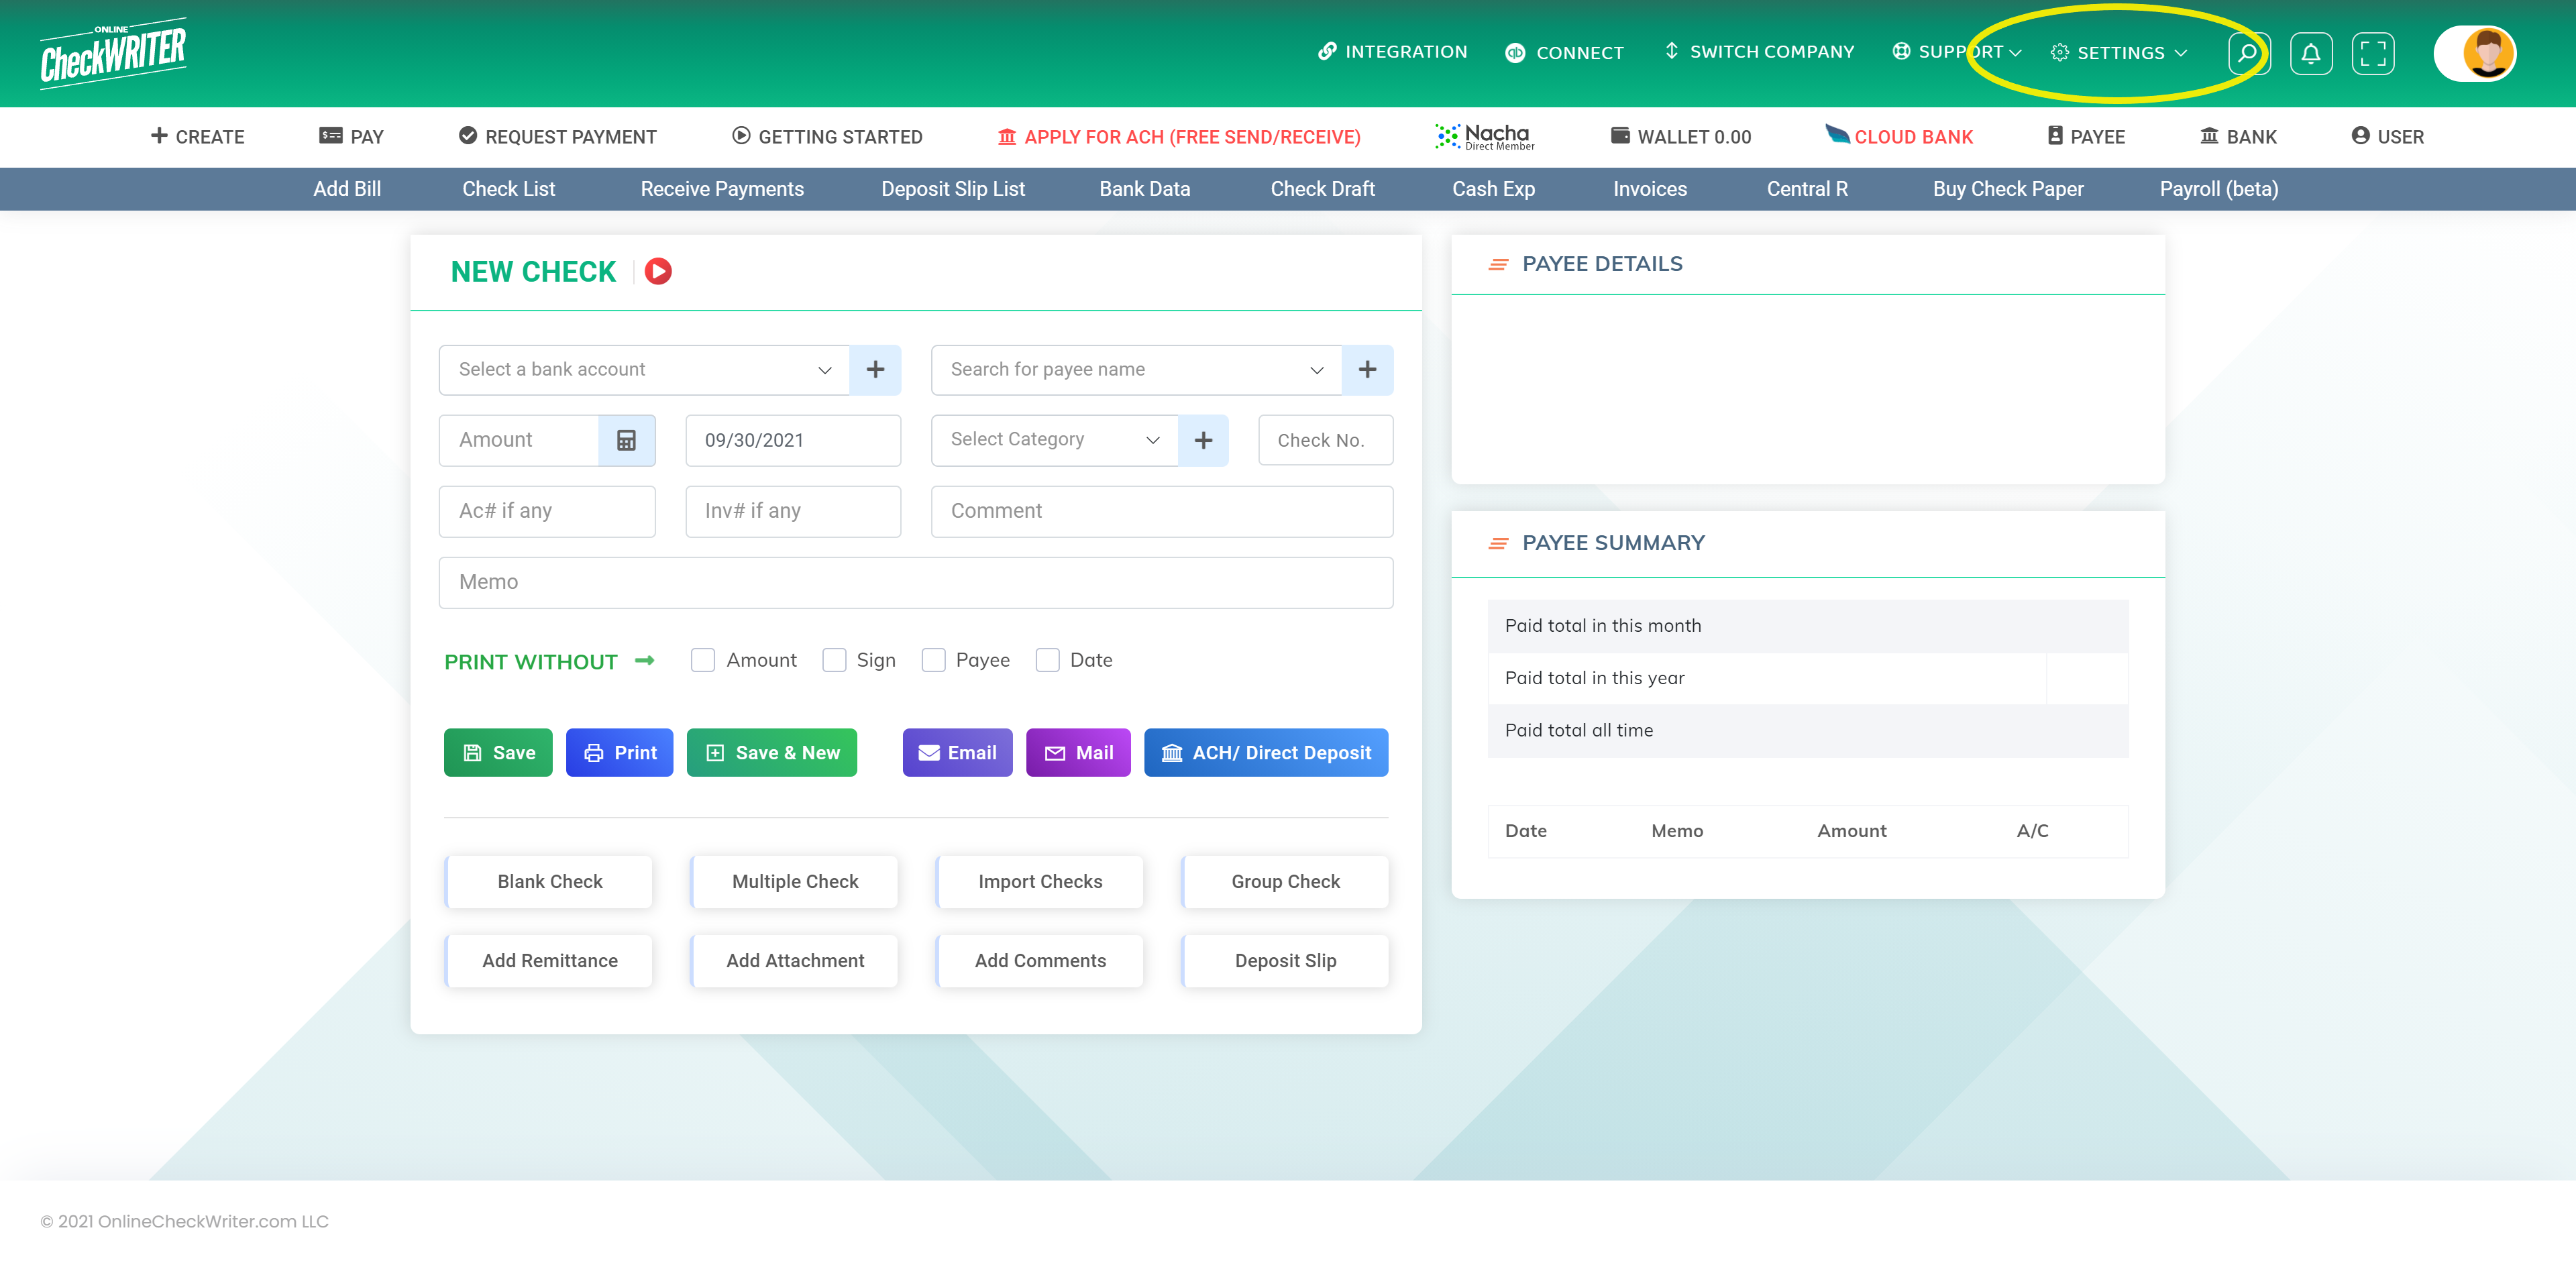Image resolution: width=2576 pixels, height=1261 pixels.
Task: Click Import Checks button
Action: (1040, 881)
